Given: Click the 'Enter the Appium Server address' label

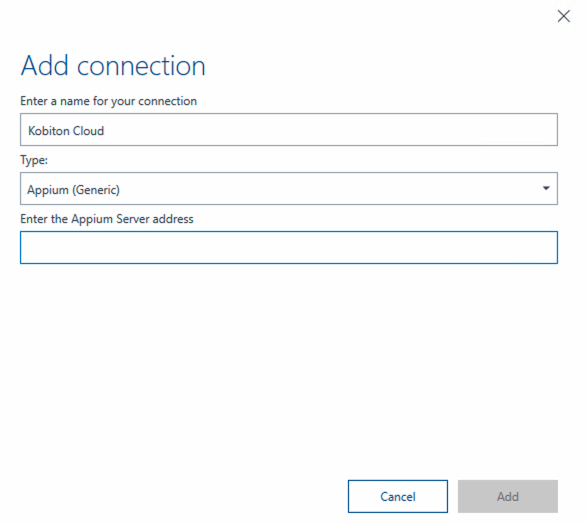Looking at the screenshot, I should pos(107,219).
